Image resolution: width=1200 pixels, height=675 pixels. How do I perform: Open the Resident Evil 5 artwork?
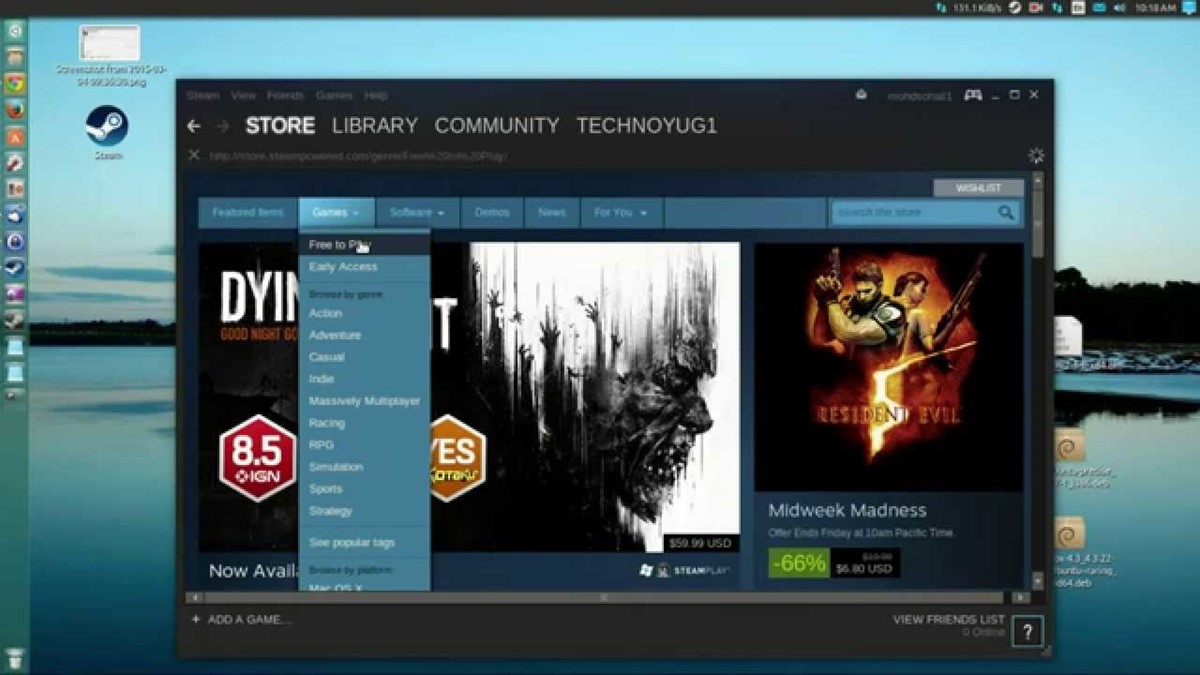pos(888,366)
